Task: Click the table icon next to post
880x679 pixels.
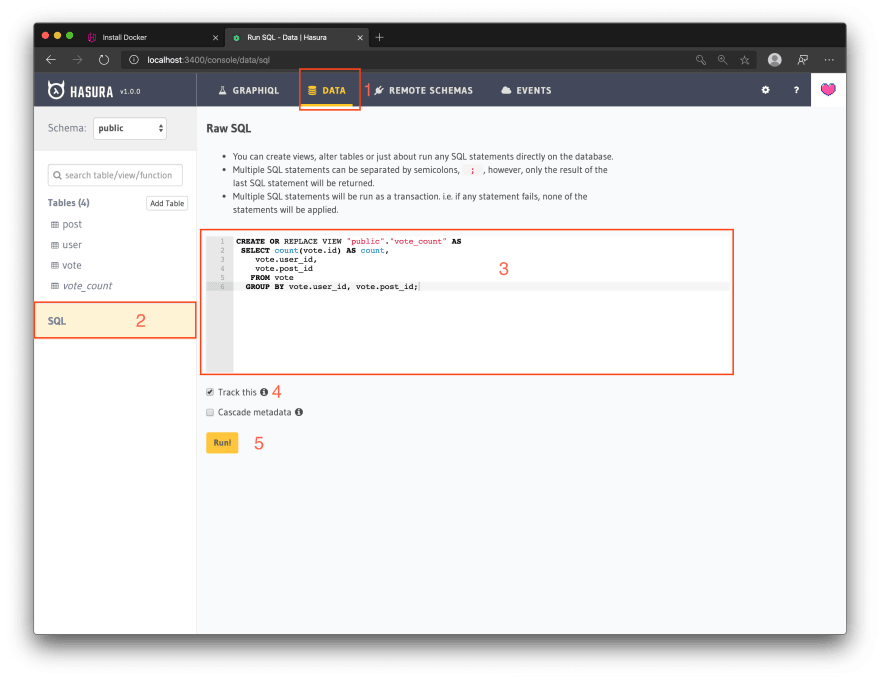Action: click(55, 224)
